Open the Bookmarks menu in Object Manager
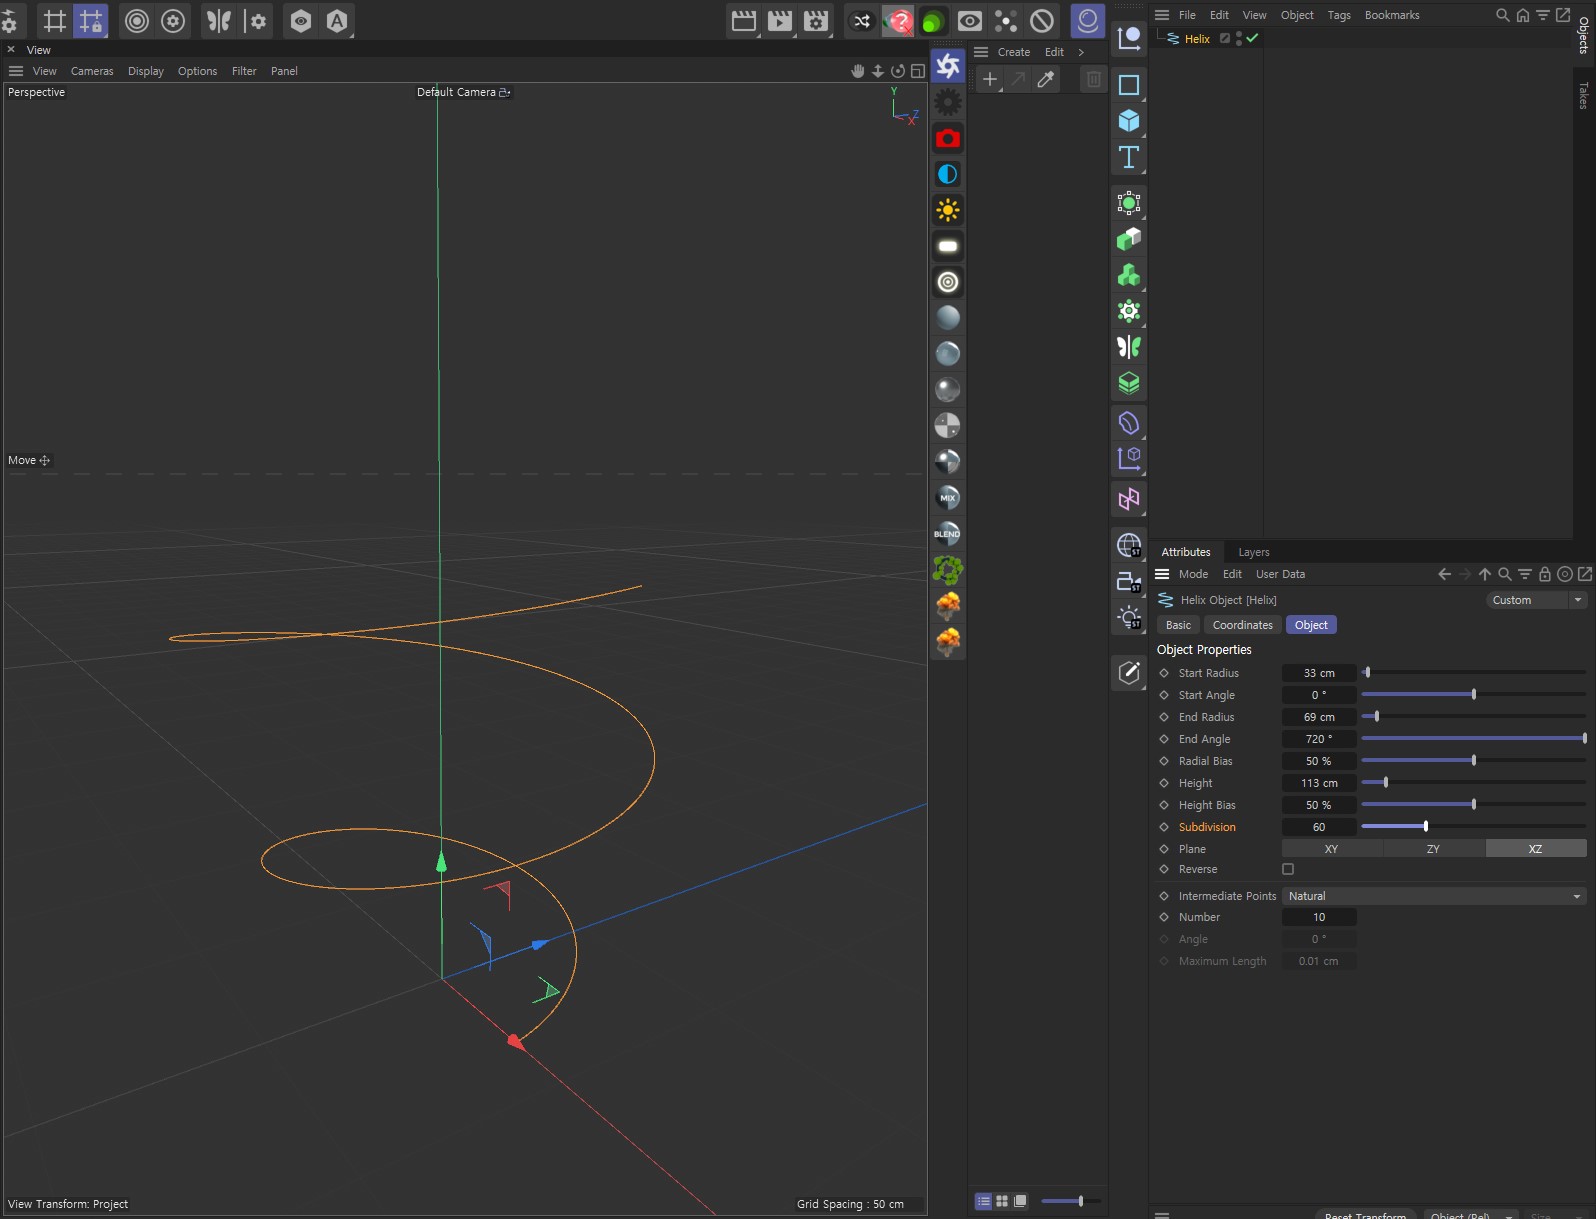 (1392, 15)
